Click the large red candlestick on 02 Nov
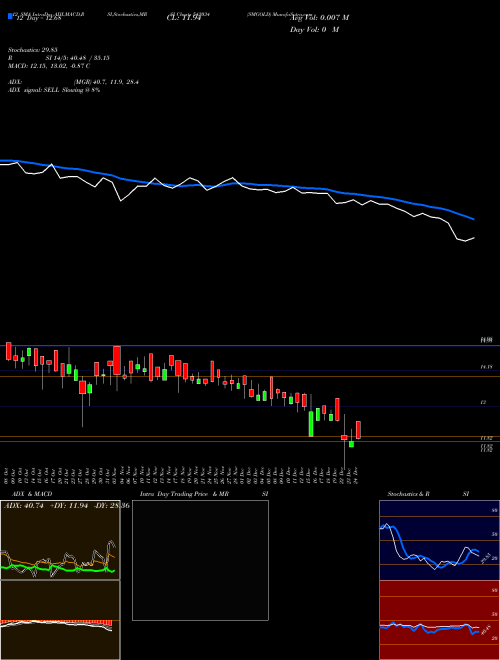The image size is (500, 660). pos(117,360)
